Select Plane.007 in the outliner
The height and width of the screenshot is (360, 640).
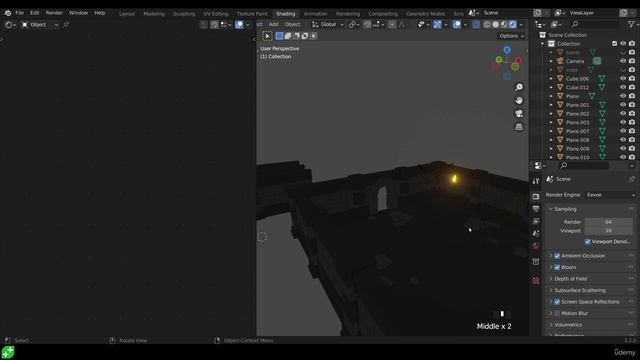577,131
